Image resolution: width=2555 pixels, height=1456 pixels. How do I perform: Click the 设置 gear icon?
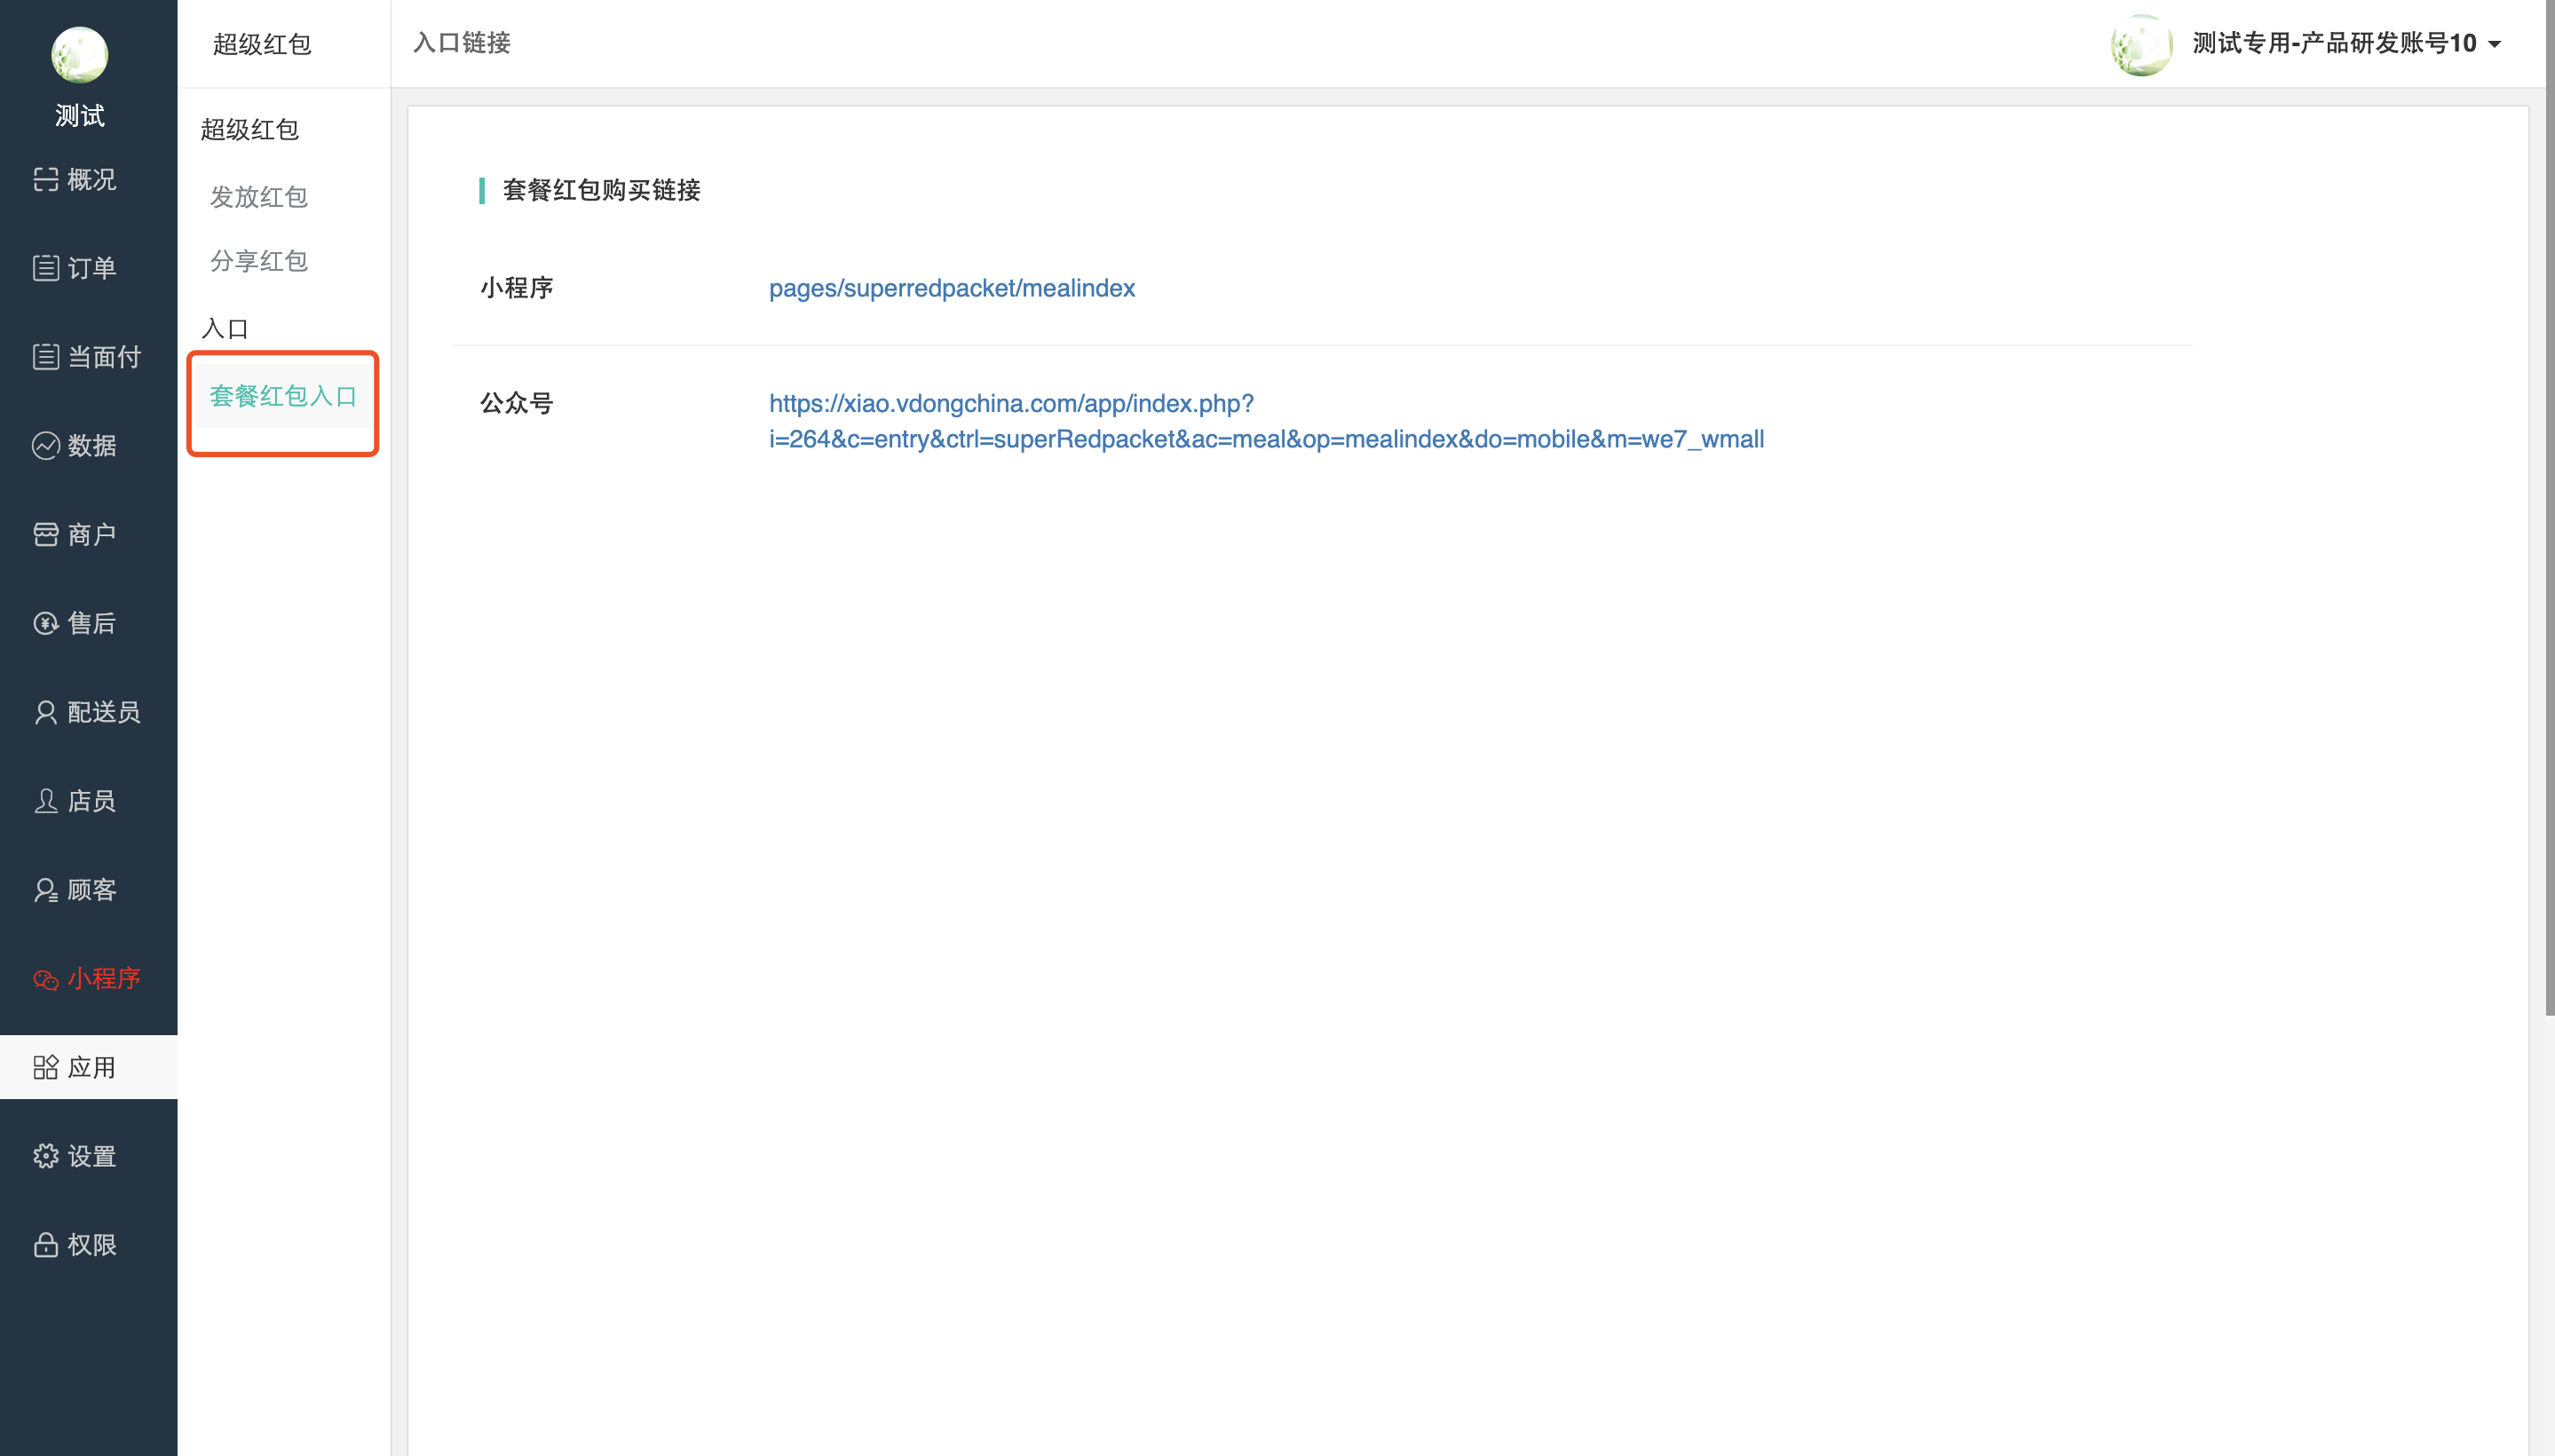[45, 1156]
